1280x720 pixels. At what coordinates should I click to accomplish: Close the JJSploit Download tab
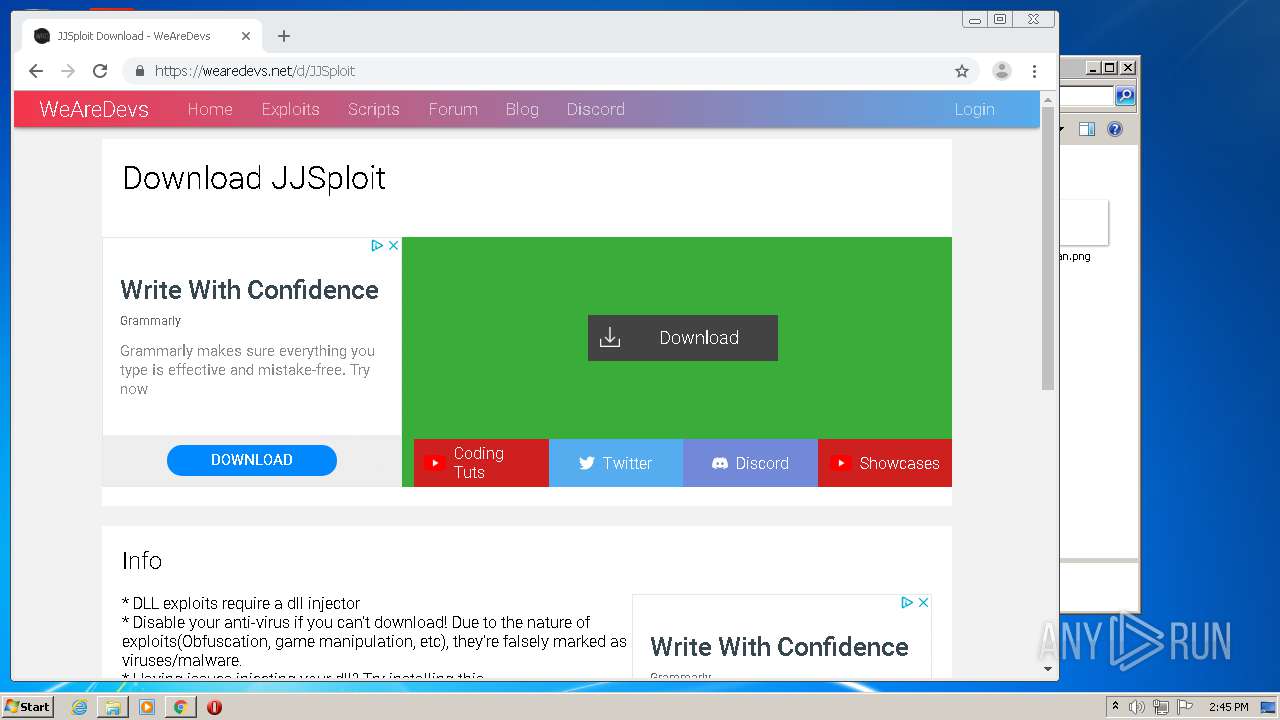point(246,36)
